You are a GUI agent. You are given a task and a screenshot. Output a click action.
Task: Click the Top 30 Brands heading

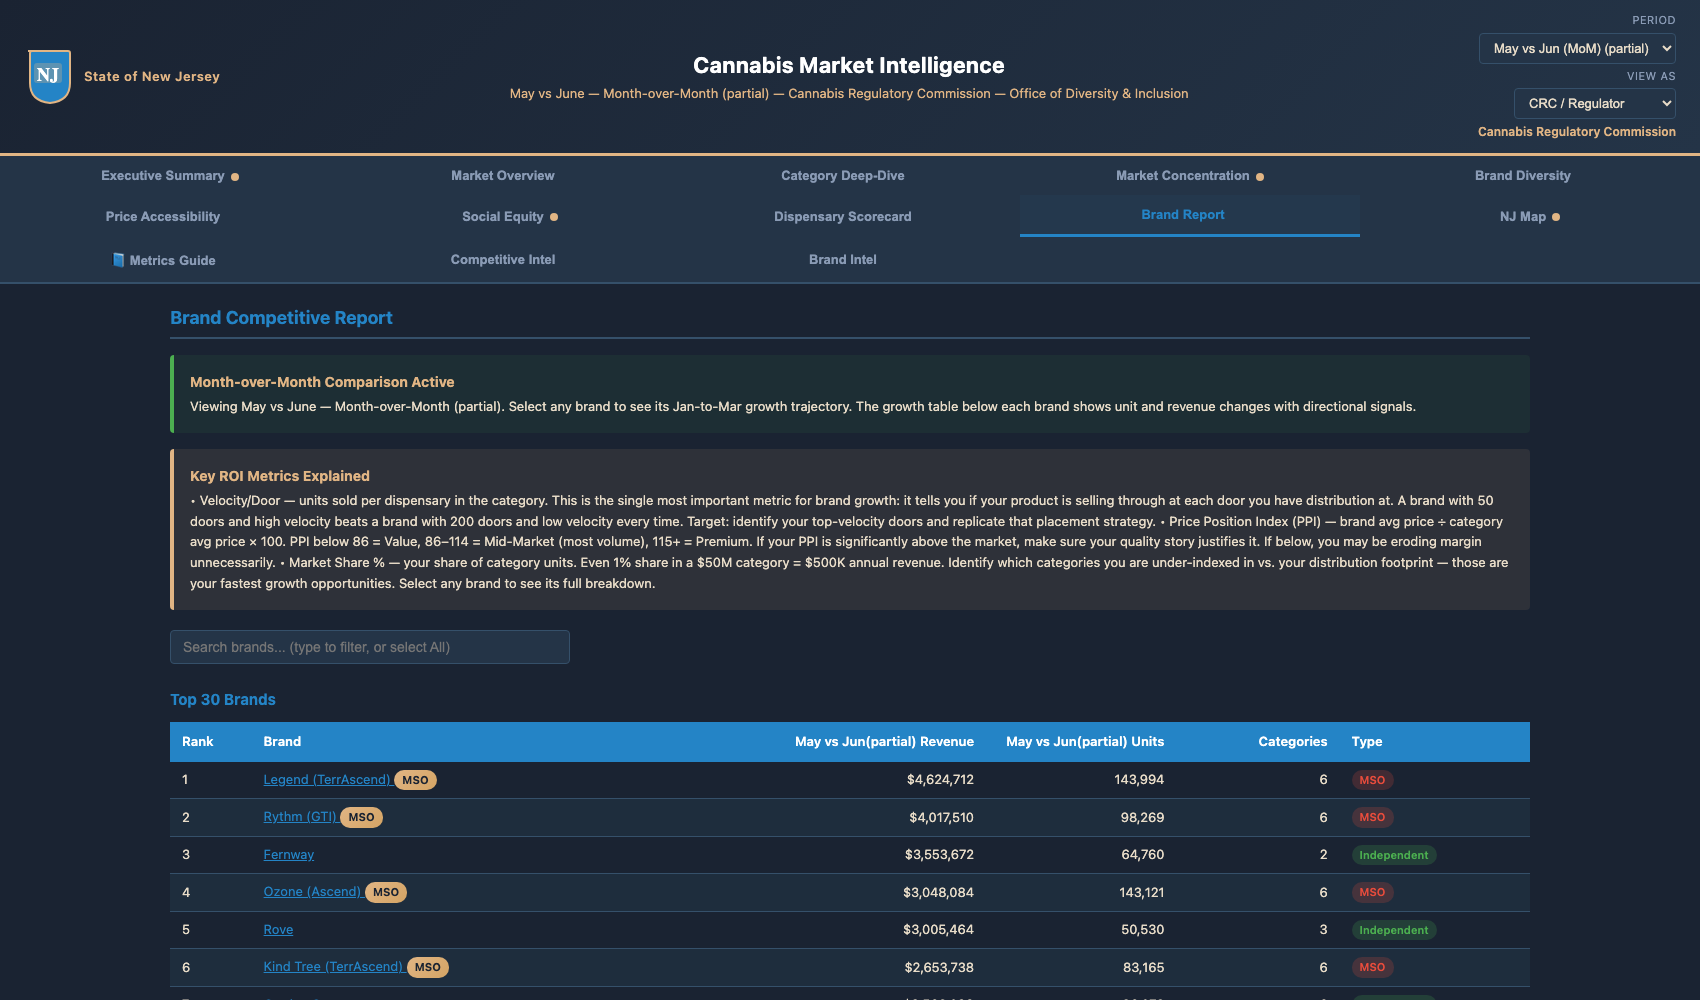[x=223, y=700]
